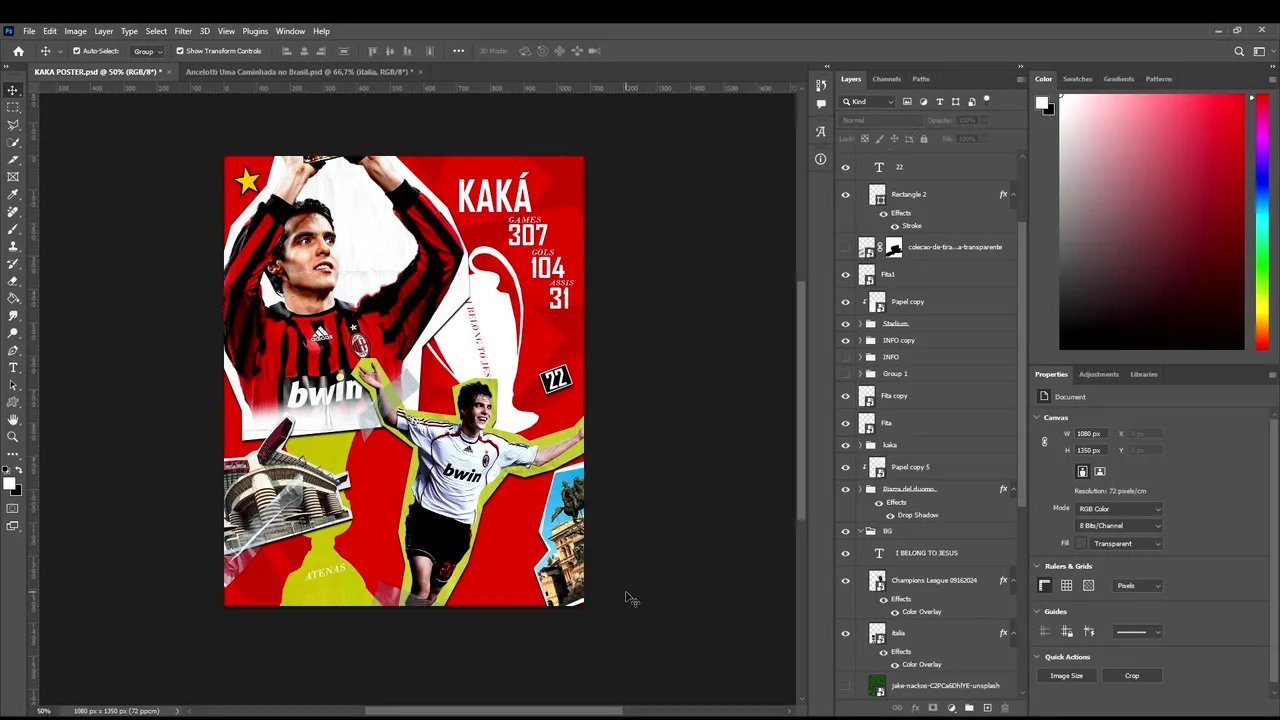Collapse the Quick Actions section

pos(1037,657)
